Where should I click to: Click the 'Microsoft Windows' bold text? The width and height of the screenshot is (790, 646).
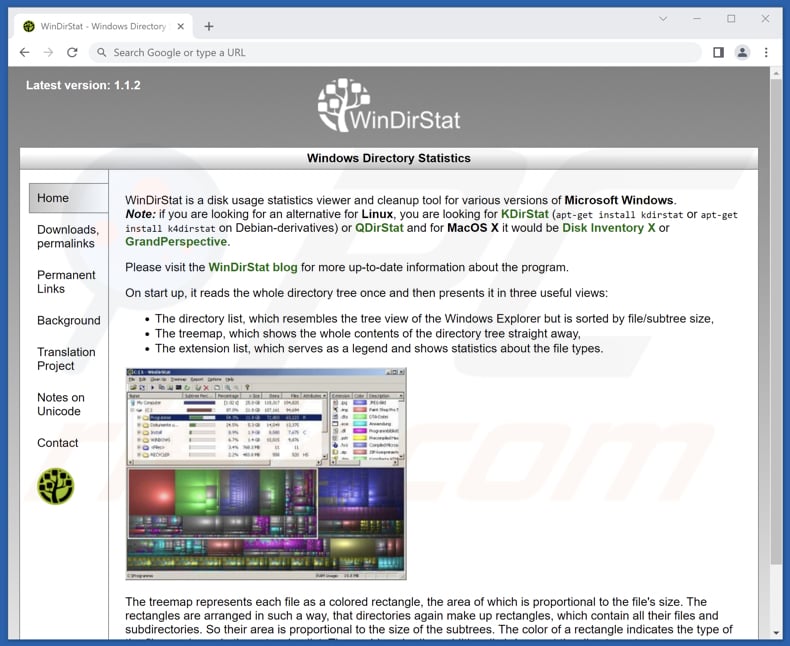tap(619, 200)
